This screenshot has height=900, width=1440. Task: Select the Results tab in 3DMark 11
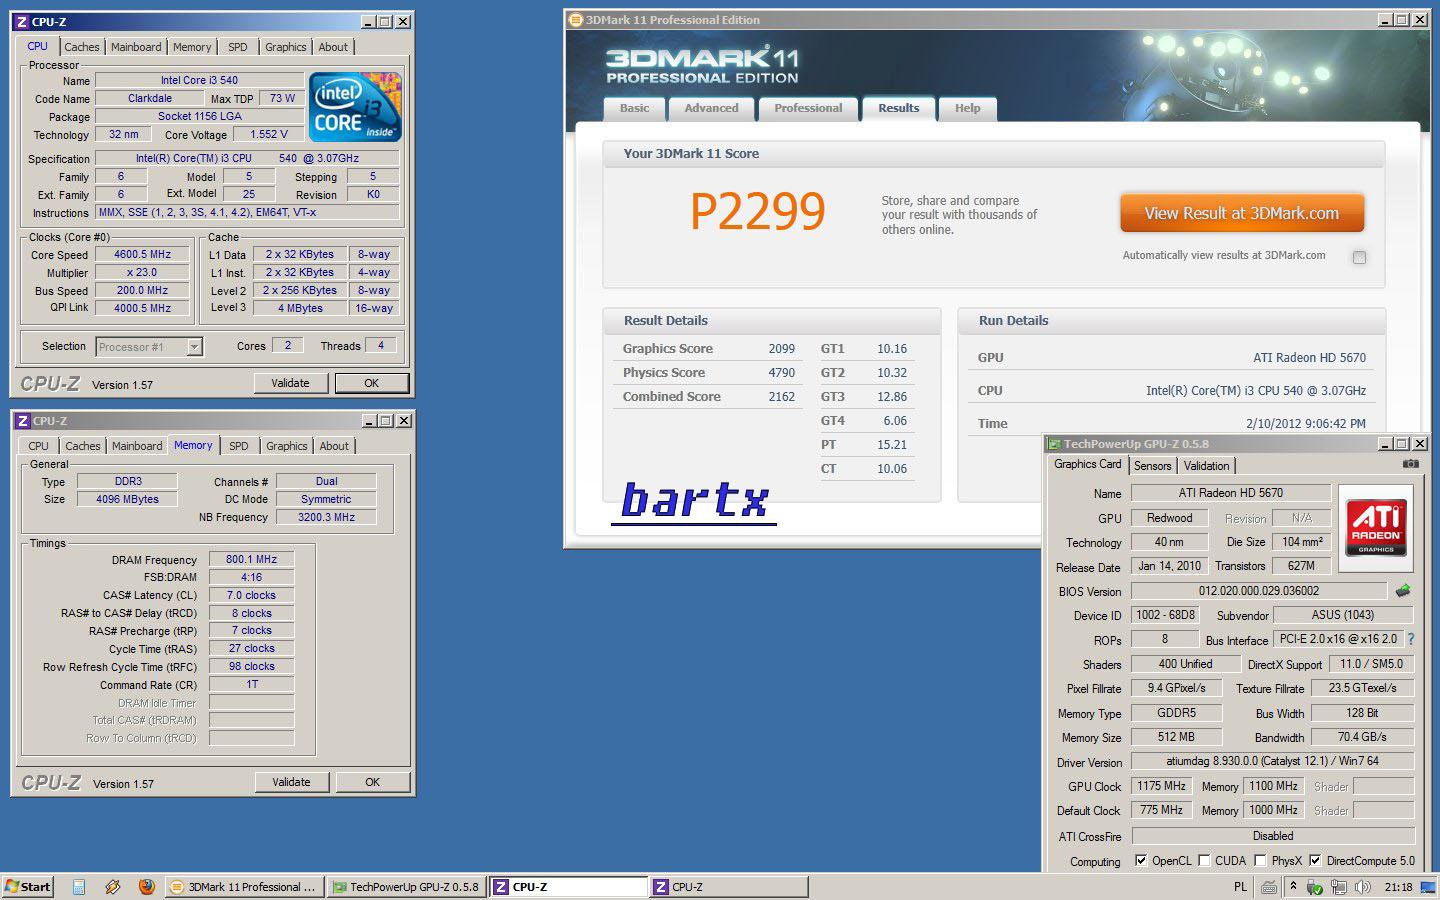click(898, 108)
